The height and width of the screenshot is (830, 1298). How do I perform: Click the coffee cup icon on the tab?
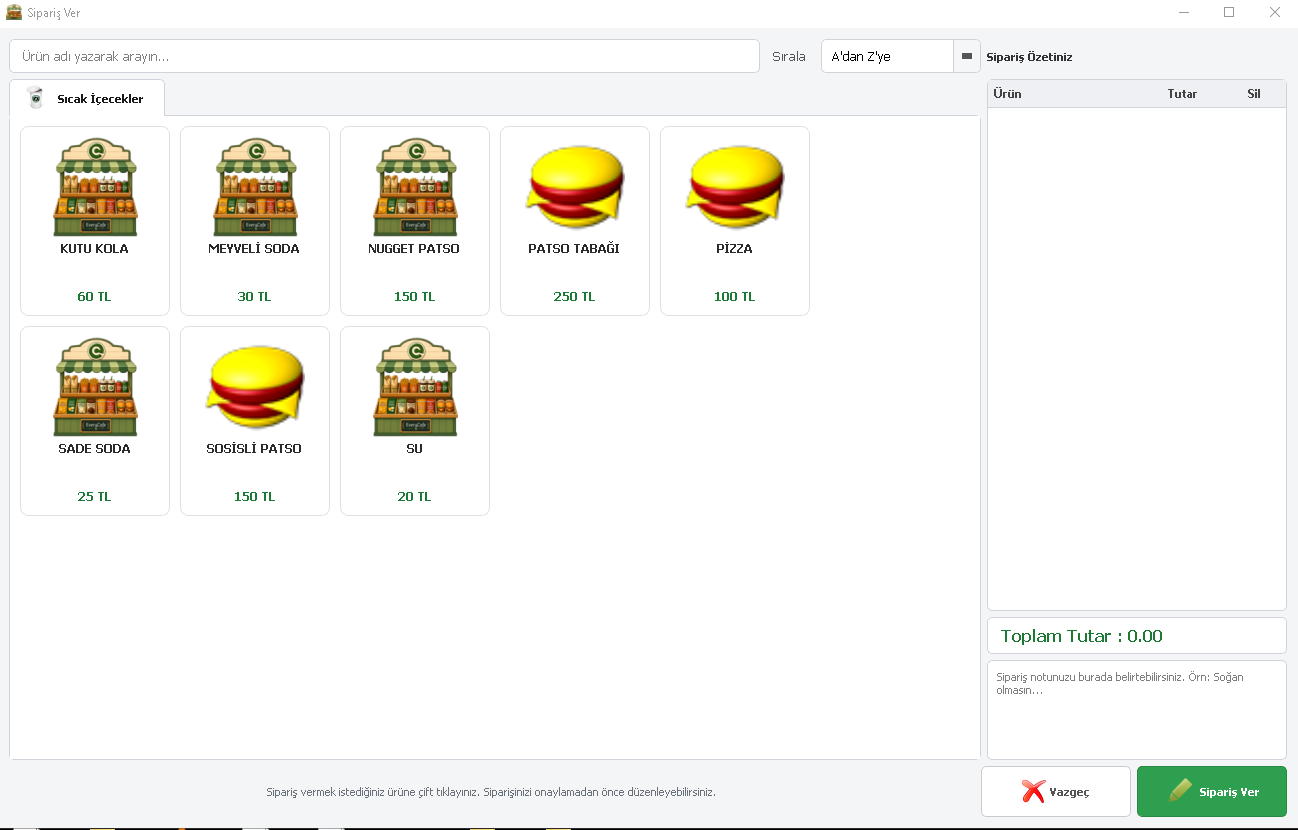(35, 98)
